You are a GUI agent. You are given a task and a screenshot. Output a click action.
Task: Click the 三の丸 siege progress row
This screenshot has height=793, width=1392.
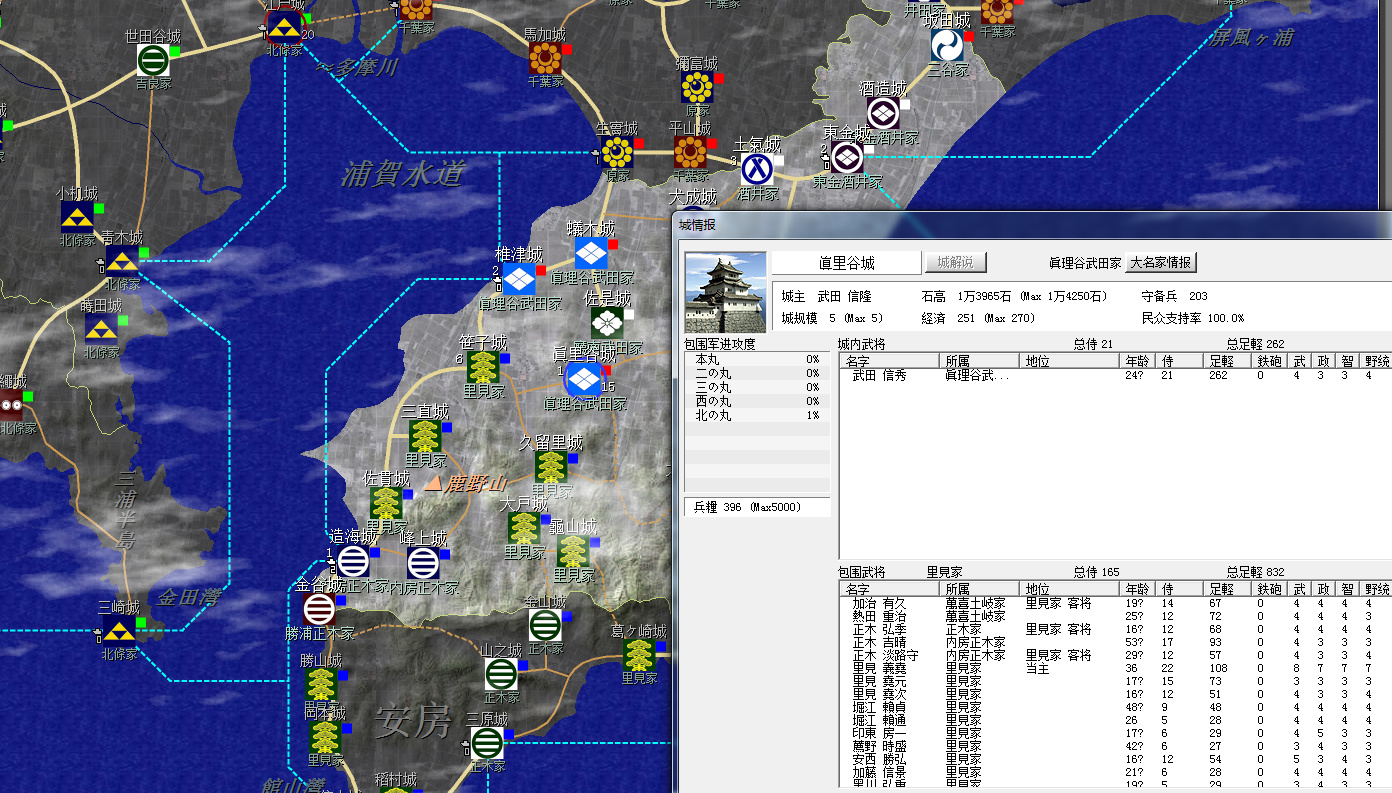757,387
